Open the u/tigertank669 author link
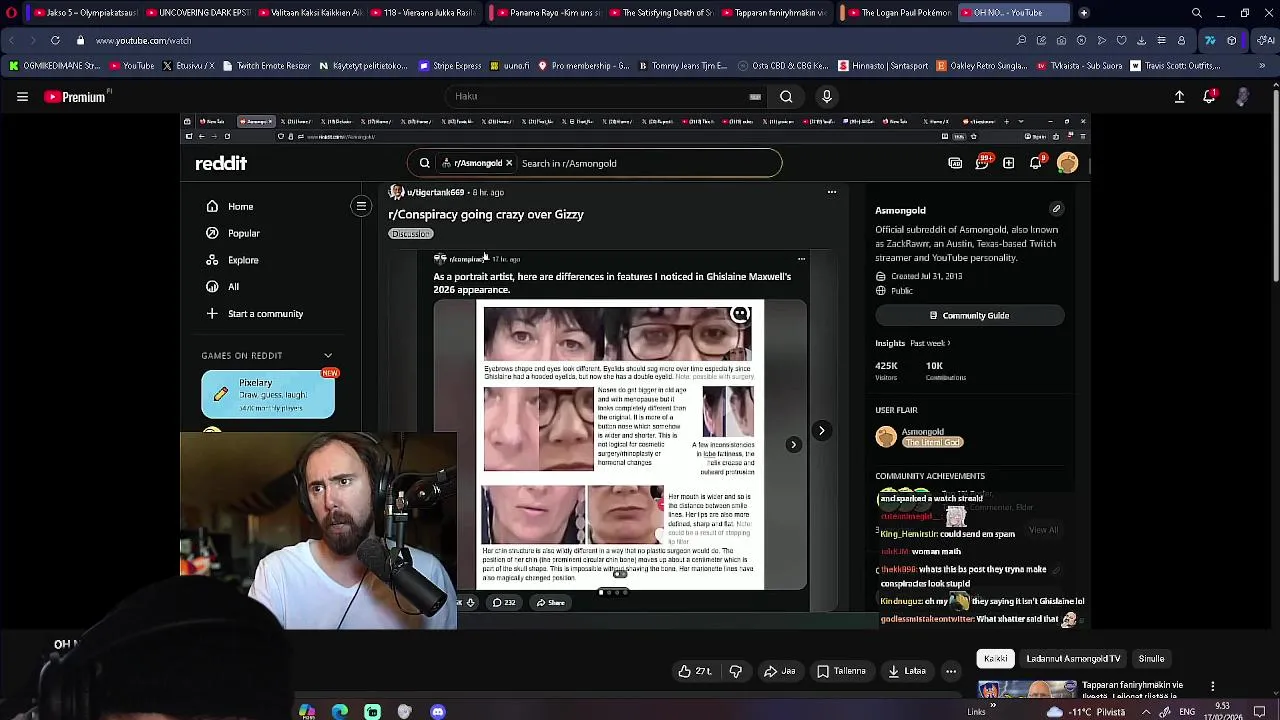Screen dimensions: 1280x720 435,192
